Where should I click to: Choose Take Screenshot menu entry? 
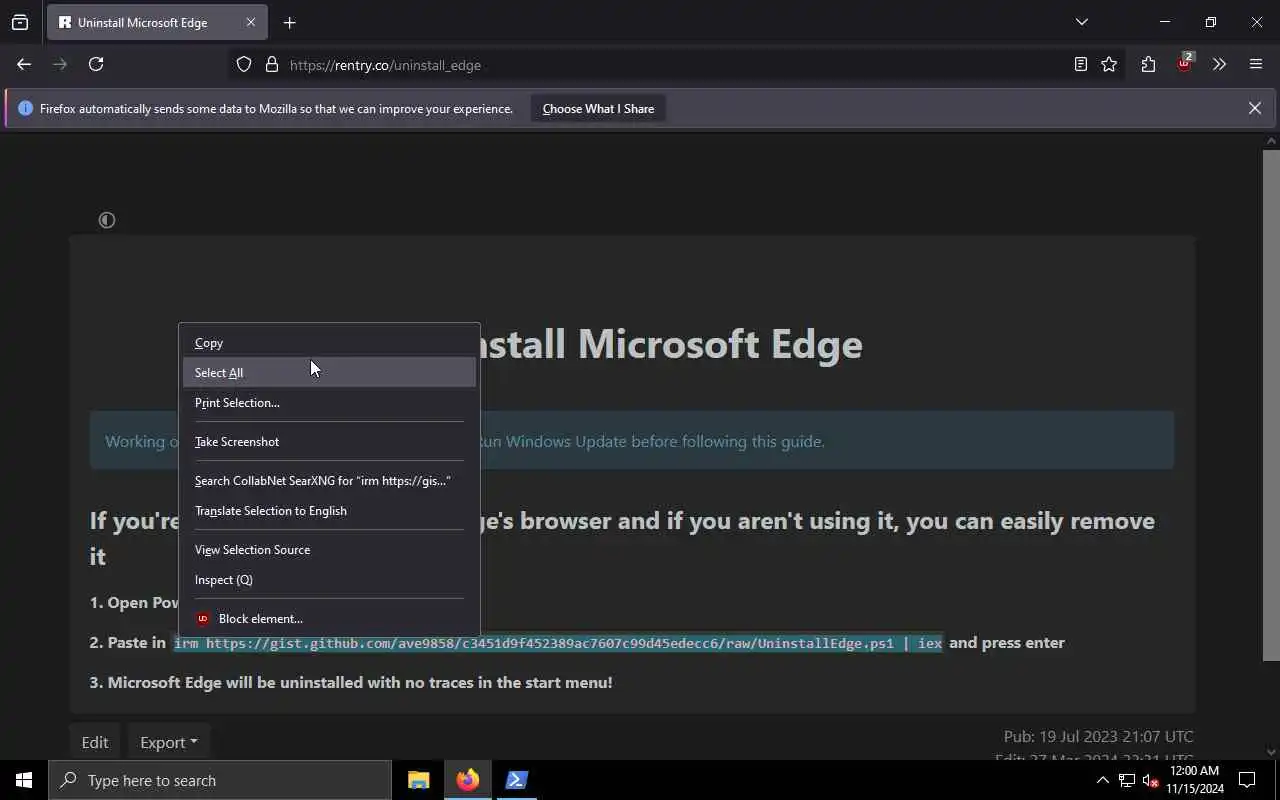329,441
